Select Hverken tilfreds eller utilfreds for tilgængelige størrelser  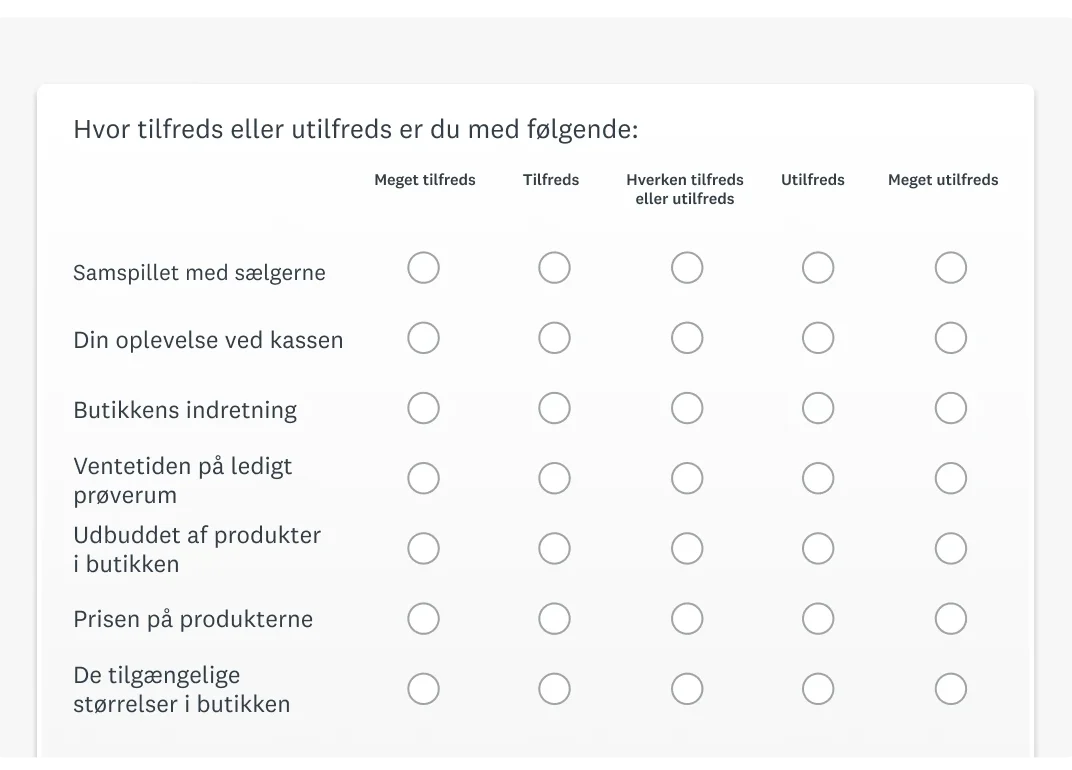coord(686,689)
